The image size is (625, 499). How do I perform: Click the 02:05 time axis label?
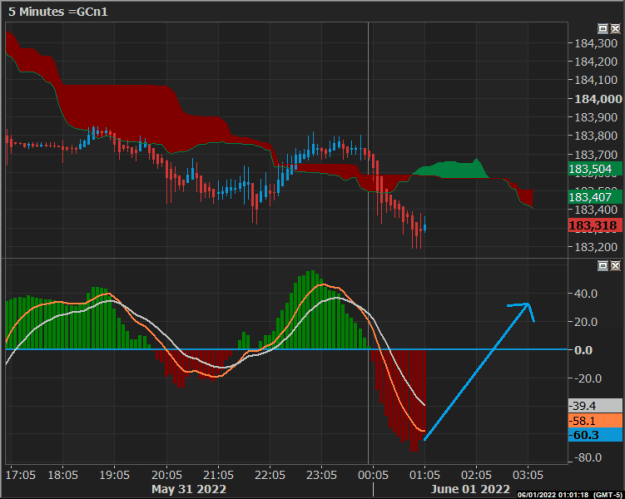(x=476, y=475)
